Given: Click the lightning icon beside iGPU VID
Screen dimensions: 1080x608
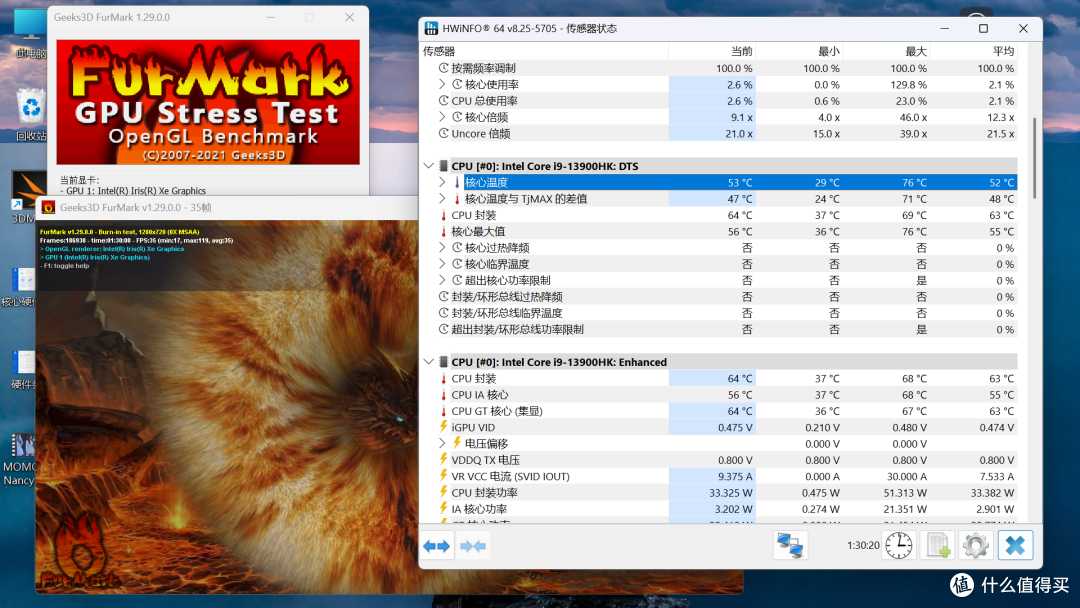Looking at the screenshot, I should pyautogui.click(x=444, y=427).
